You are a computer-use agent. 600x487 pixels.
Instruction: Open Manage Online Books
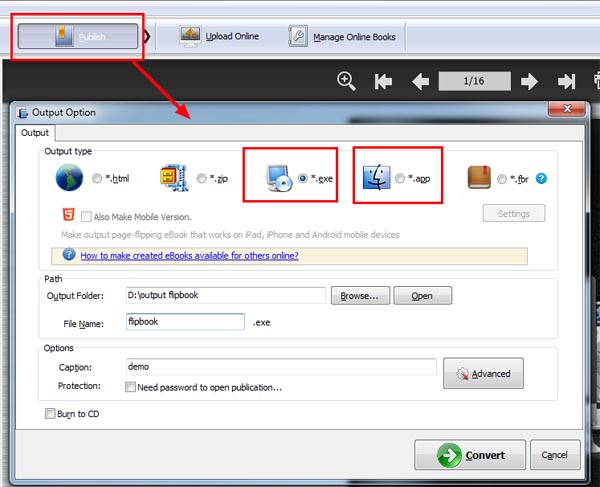(342, 37)
